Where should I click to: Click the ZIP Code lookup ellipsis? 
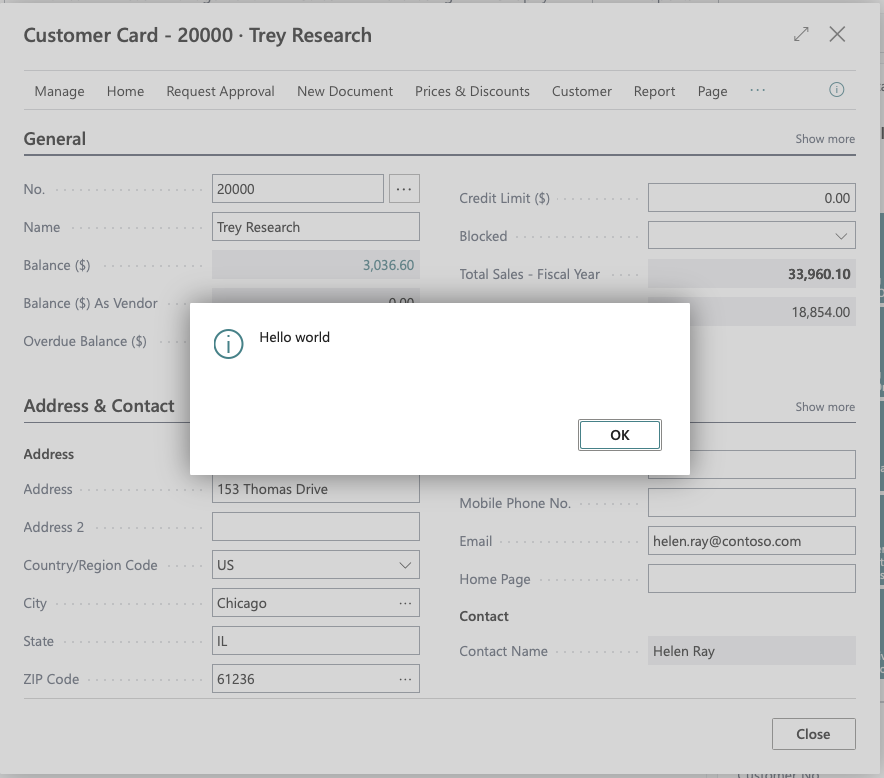click(x=405, y=679)
